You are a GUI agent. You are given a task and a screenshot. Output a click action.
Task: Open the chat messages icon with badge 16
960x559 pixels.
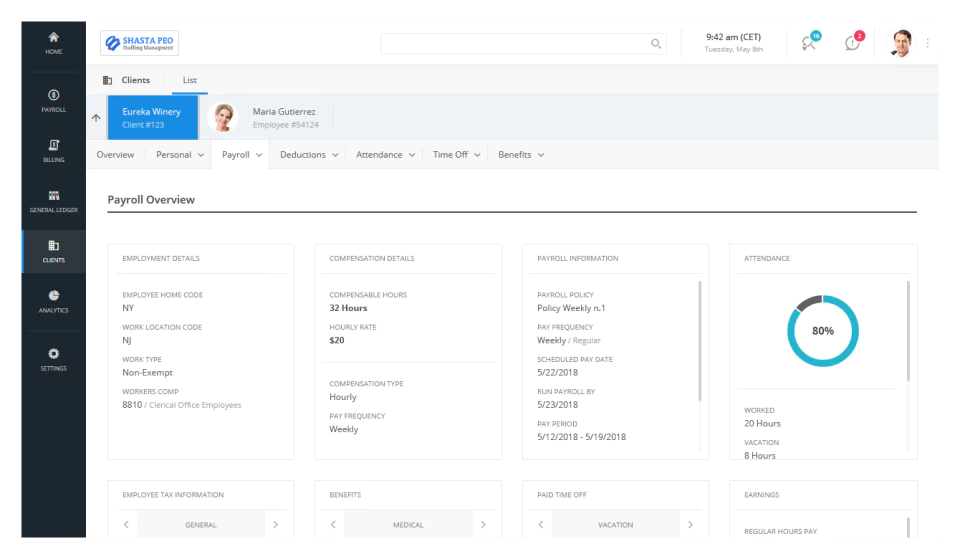(809, 42)
